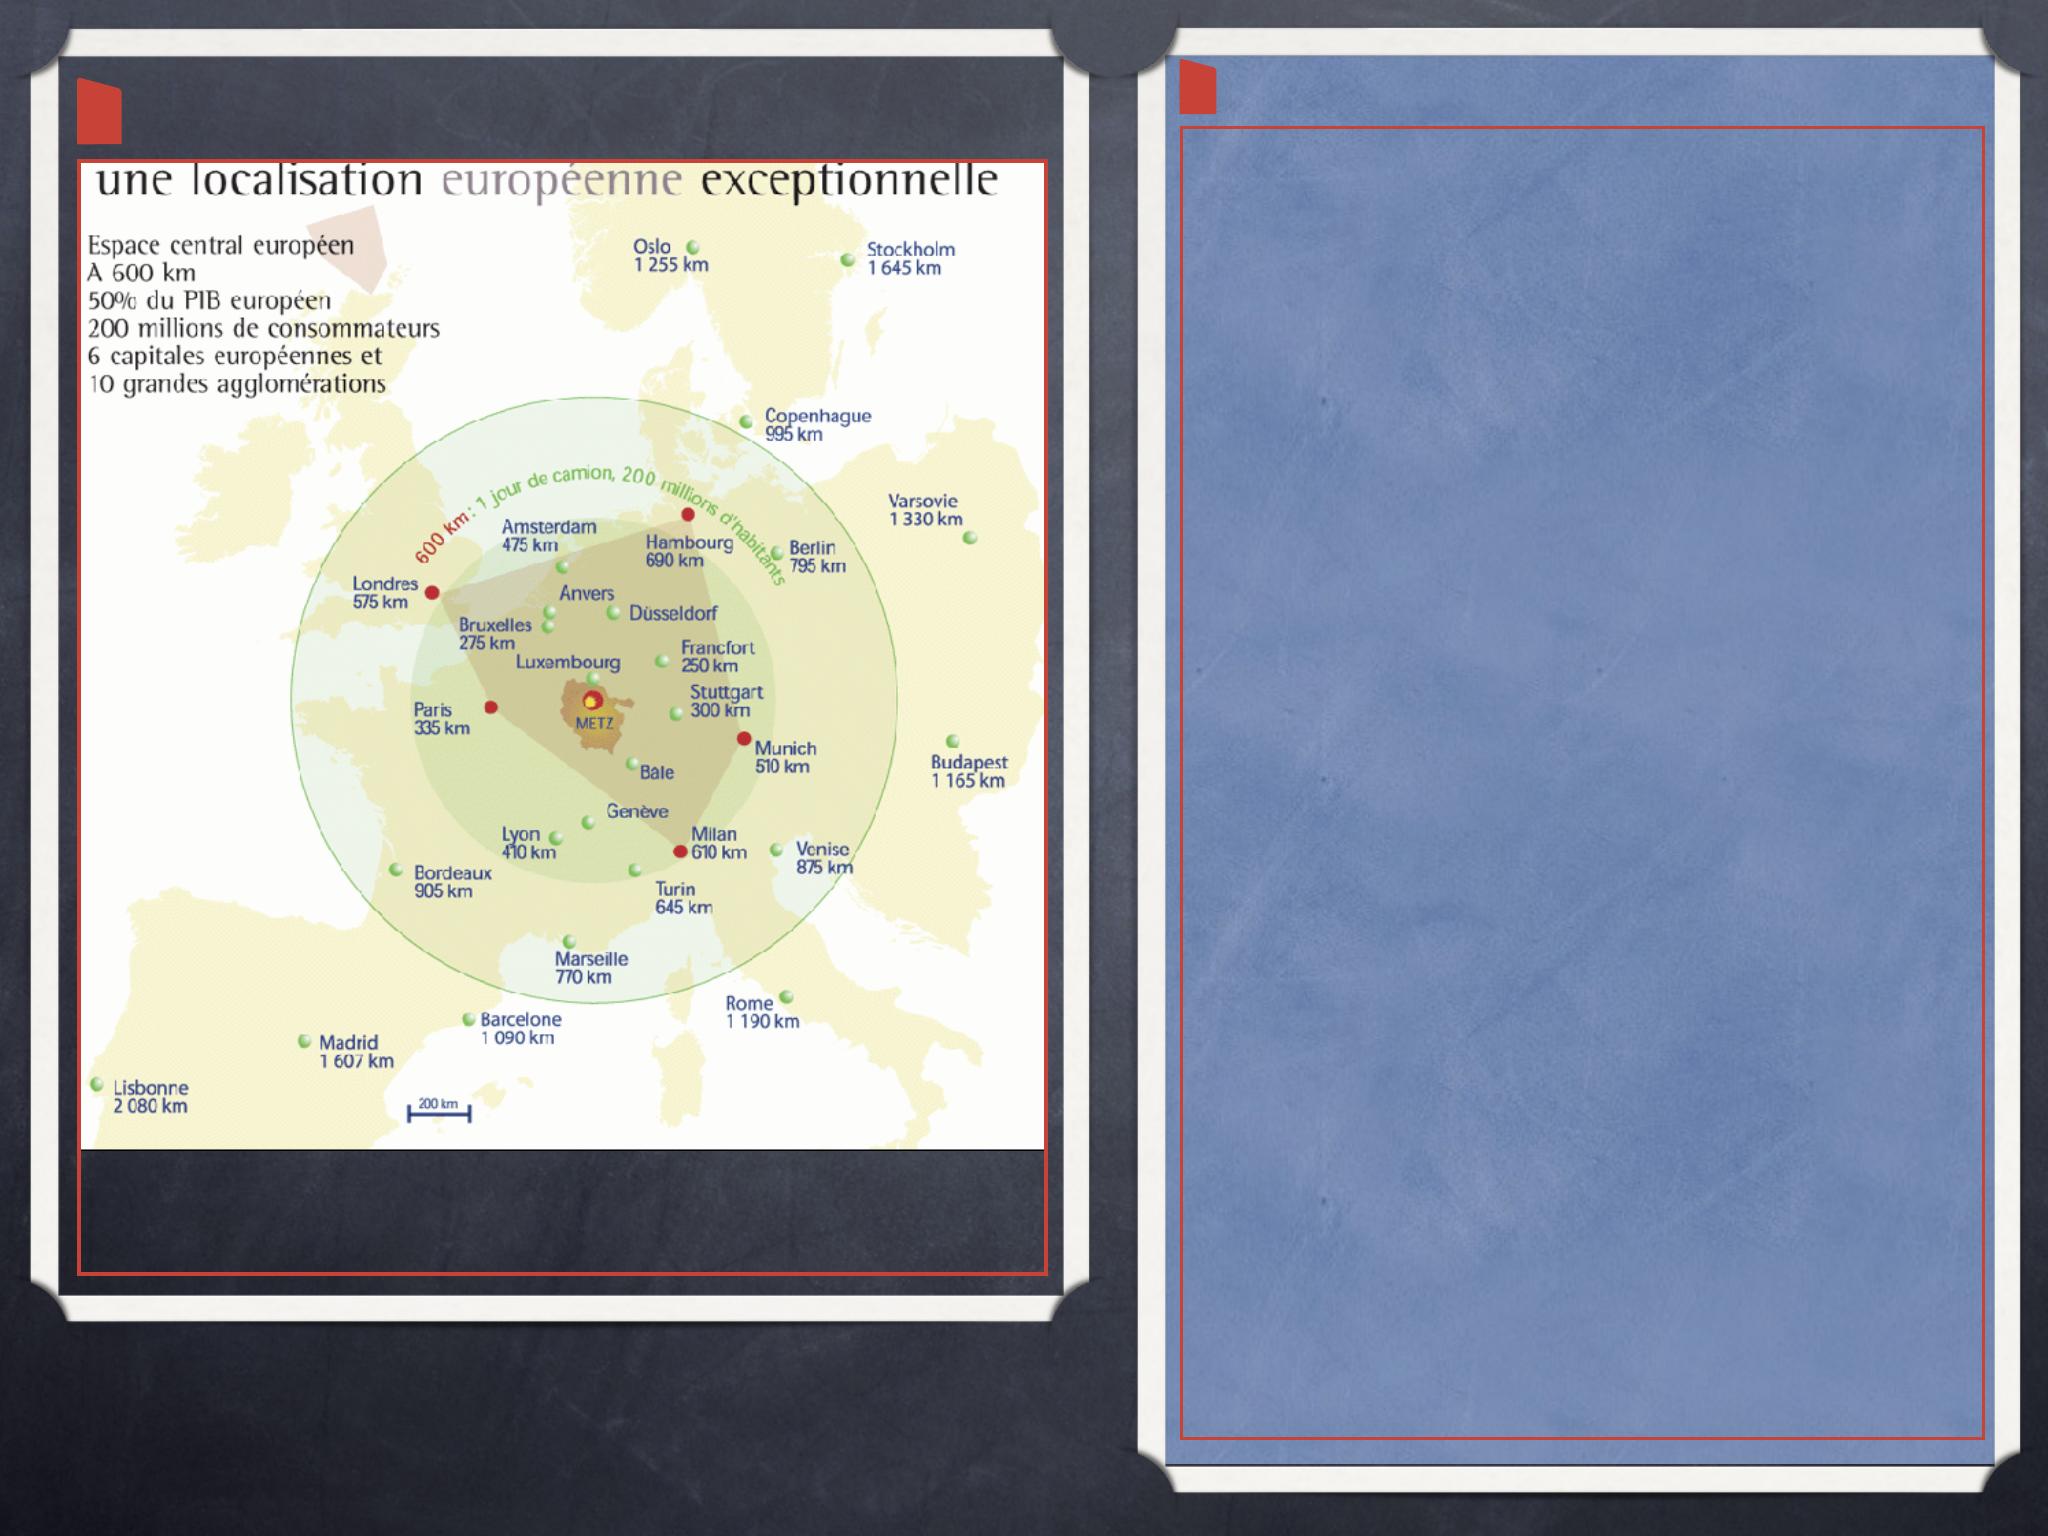Click the Milan red marker dot

tap(680, 852)
